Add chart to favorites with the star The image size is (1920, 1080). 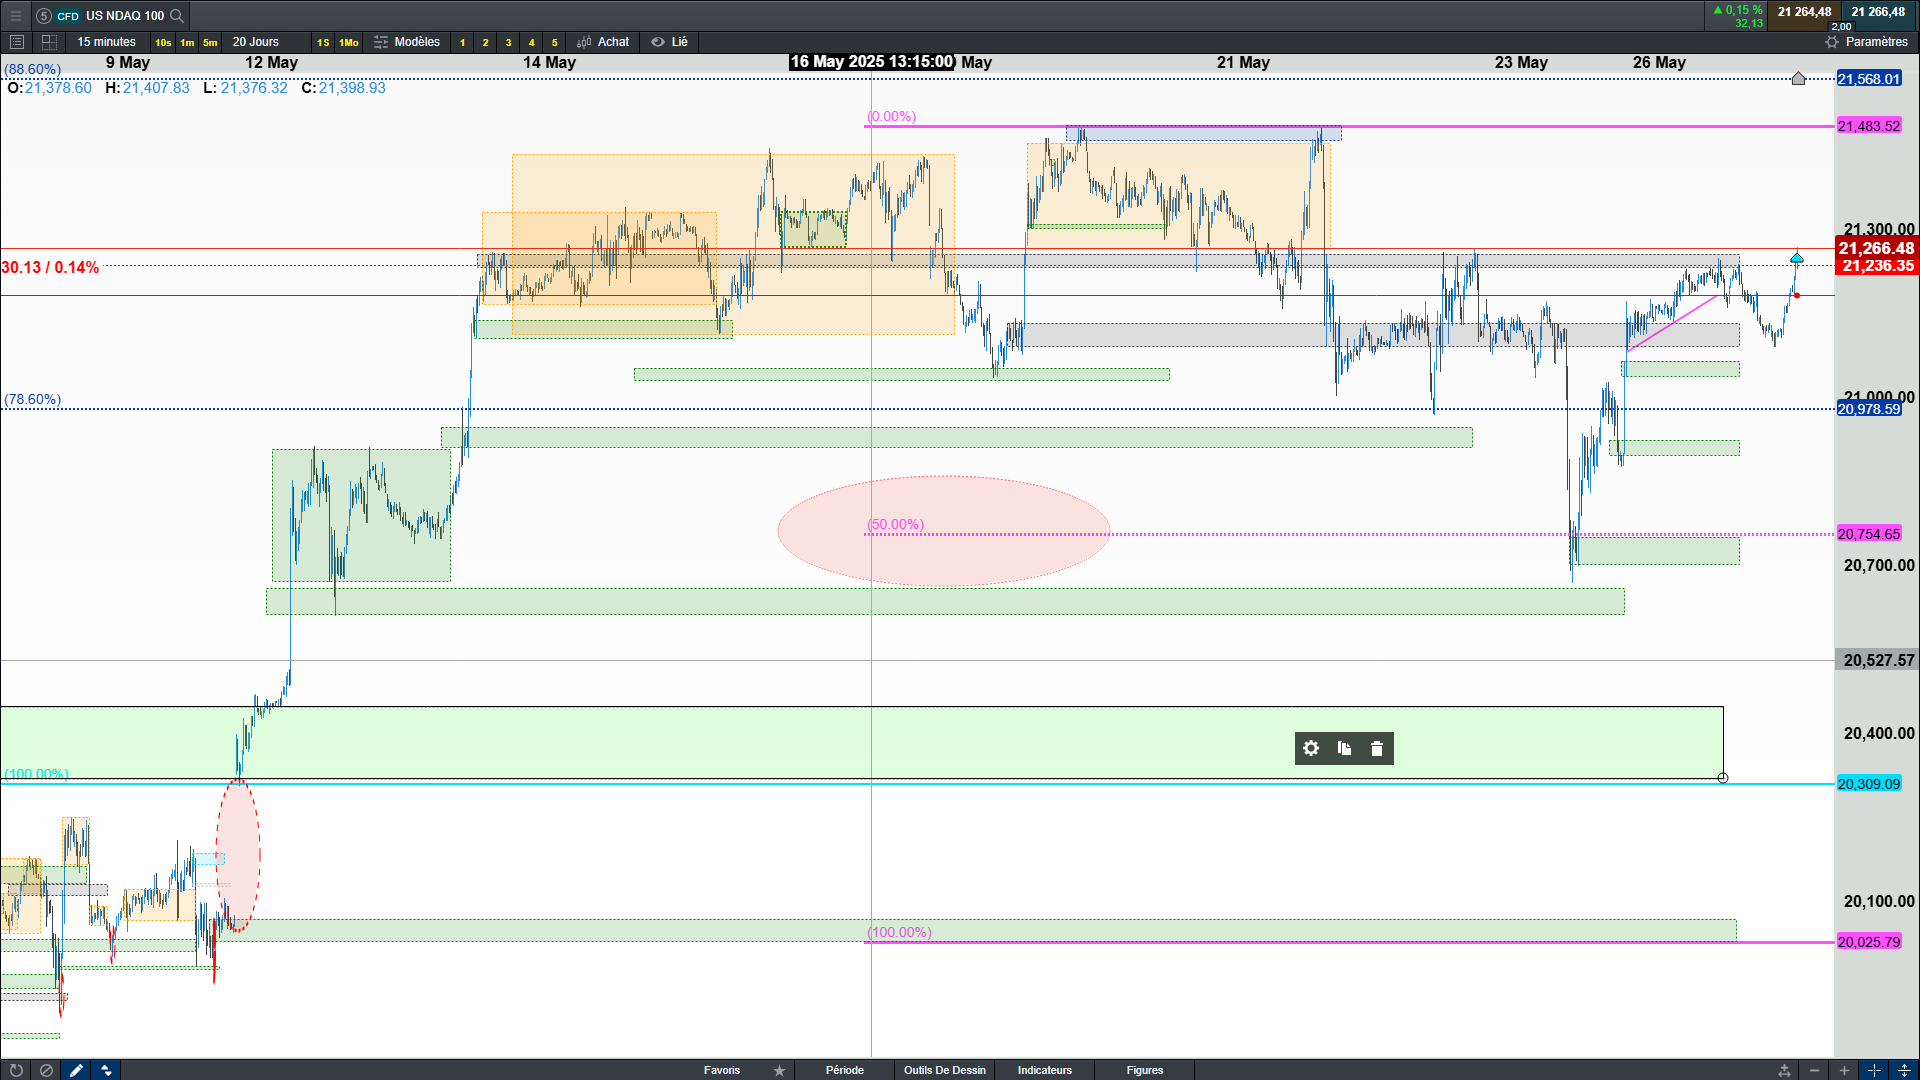[x=779, y=1070]
